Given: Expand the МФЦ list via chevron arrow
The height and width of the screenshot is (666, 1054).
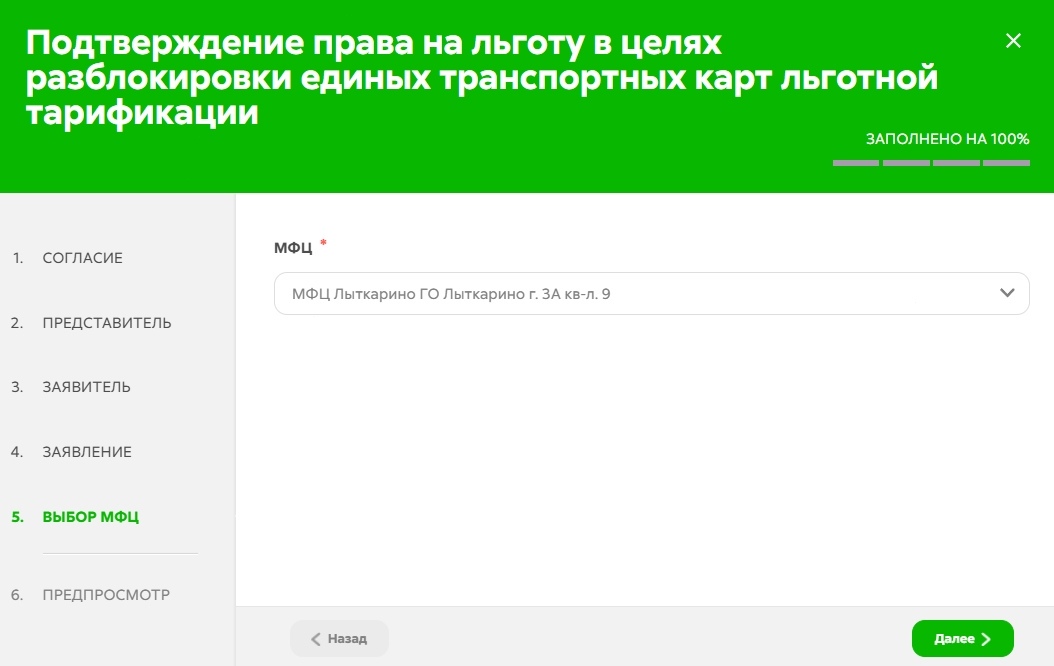Looking at the screenshot, I should coord(1007,293).
